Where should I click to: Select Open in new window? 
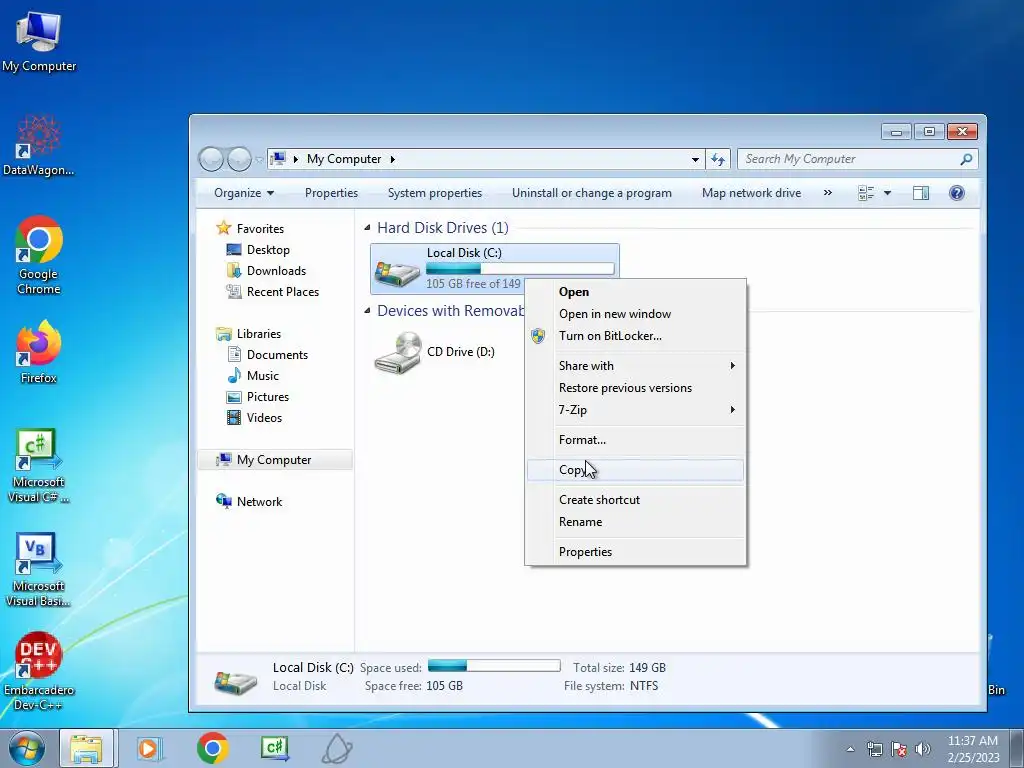coord(635,313)
